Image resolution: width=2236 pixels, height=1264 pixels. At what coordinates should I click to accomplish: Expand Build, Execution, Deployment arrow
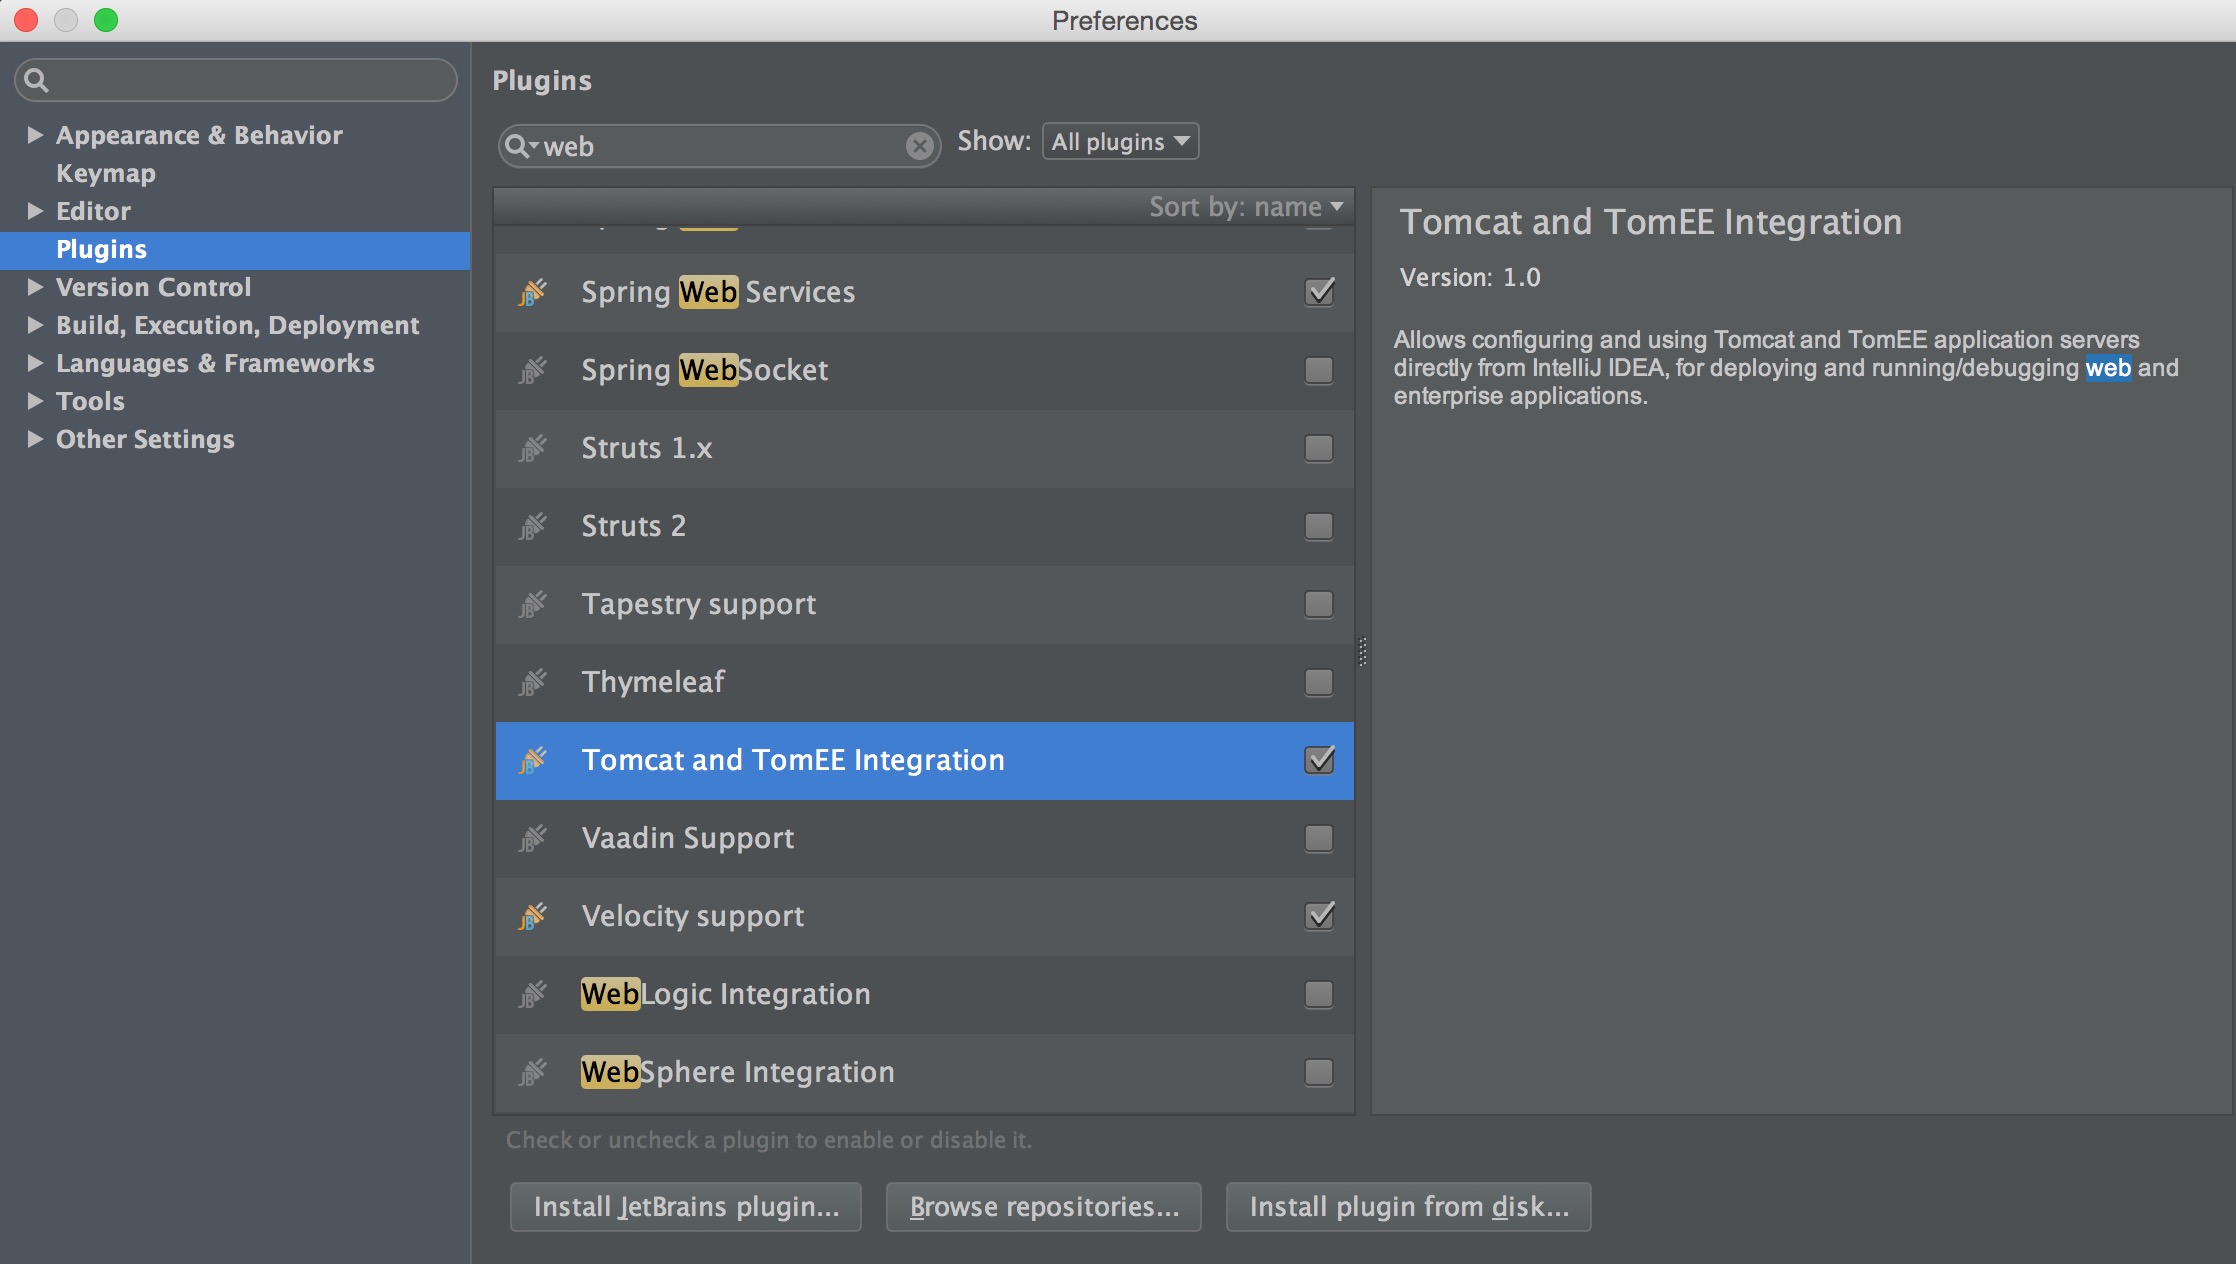[x=35, y=325]
